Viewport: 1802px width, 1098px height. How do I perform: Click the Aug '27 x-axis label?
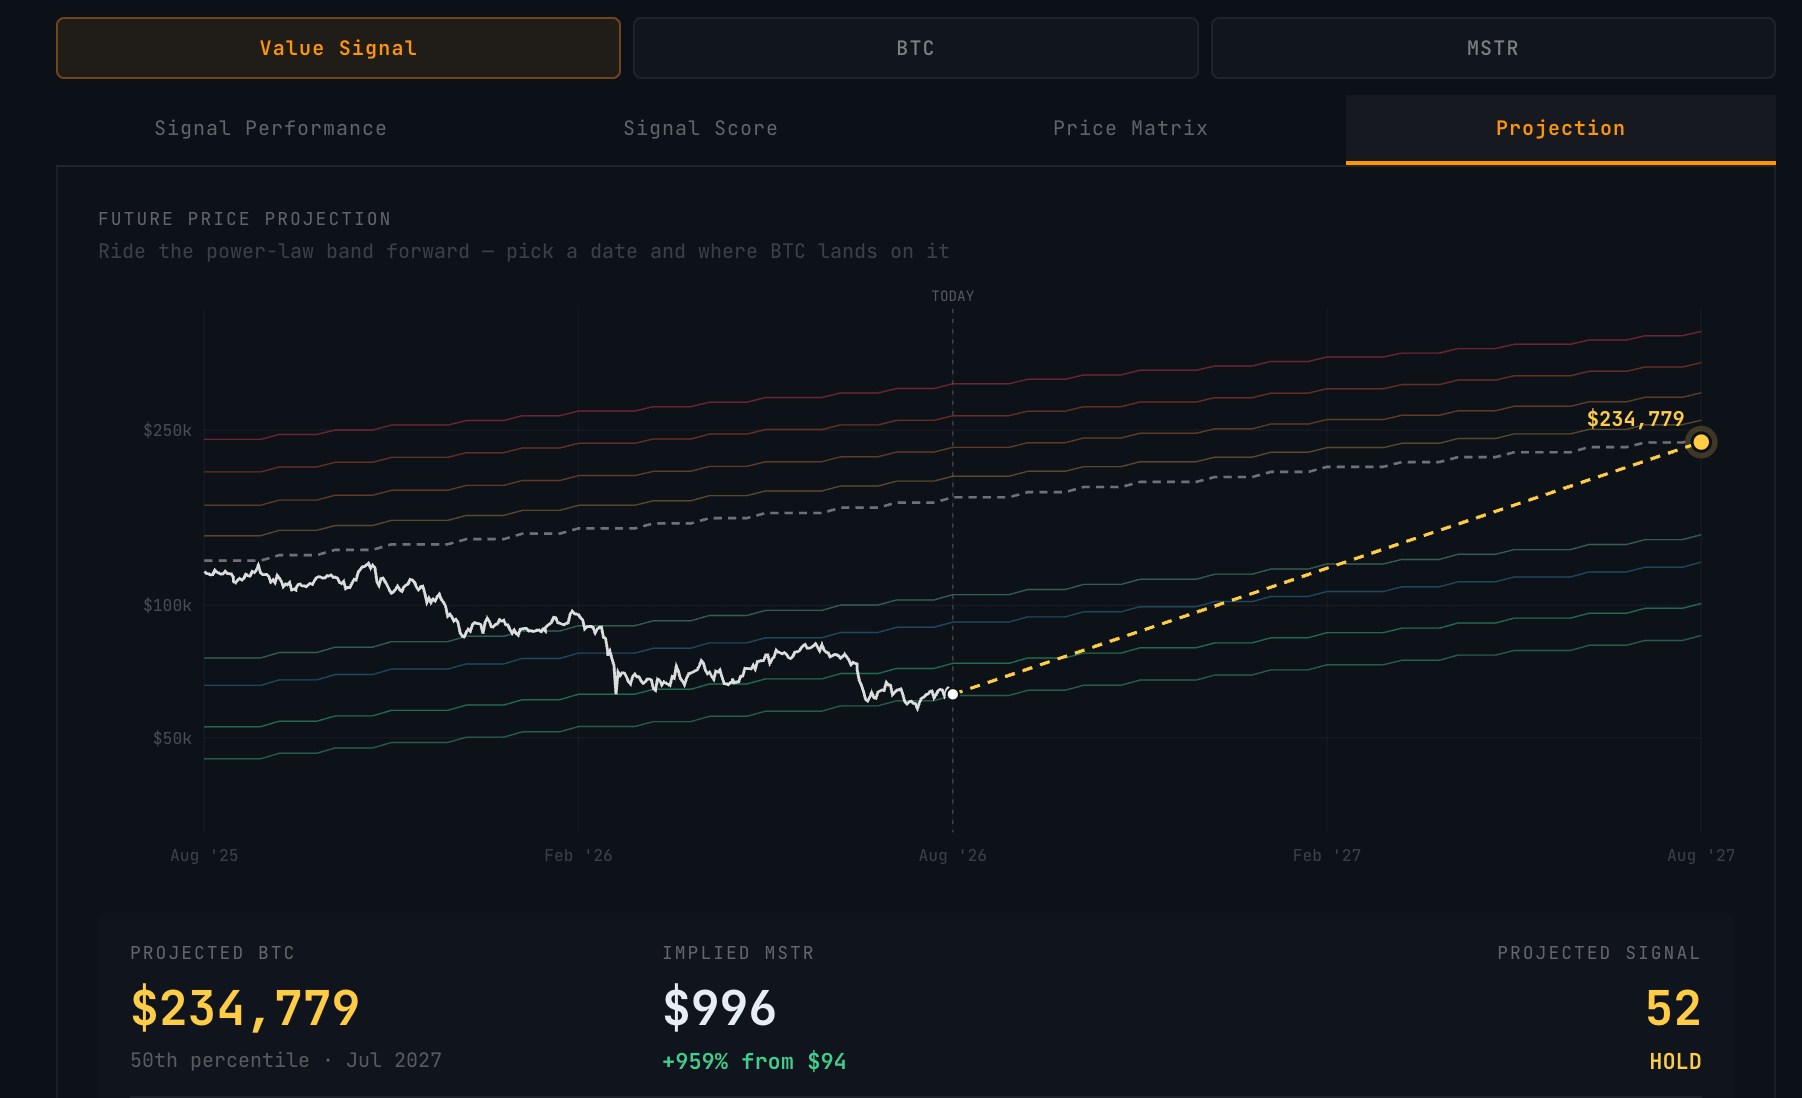(x=1701, y=855)
